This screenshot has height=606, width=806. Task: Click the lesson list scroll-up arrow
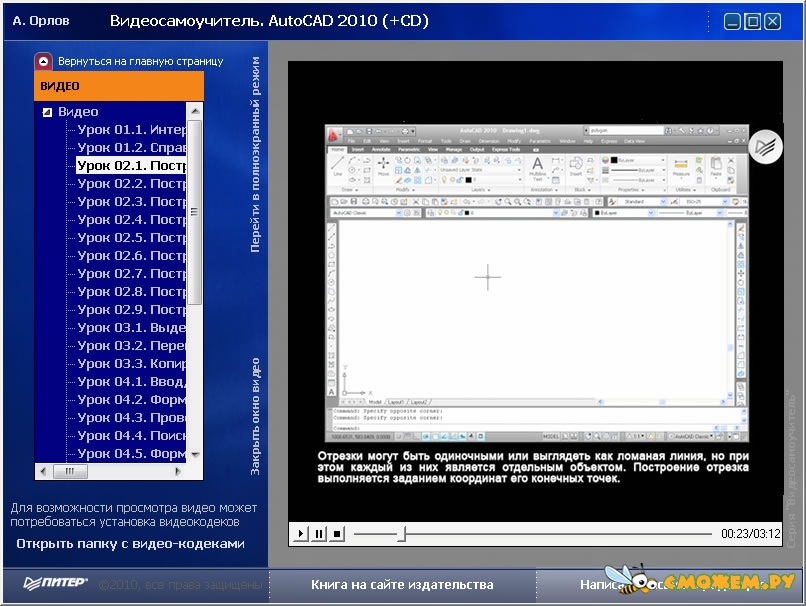(195, 111)
